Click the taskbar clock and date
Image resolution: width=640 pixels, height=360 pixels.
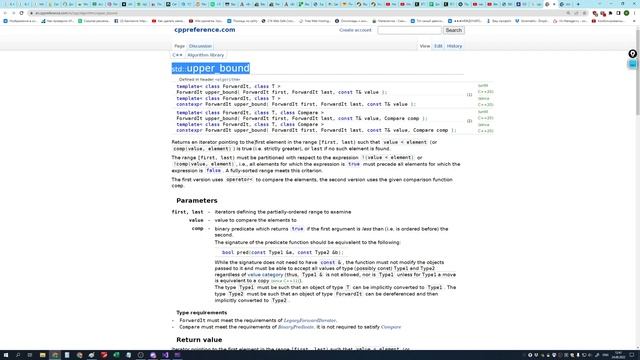click(x=619, y=355)
